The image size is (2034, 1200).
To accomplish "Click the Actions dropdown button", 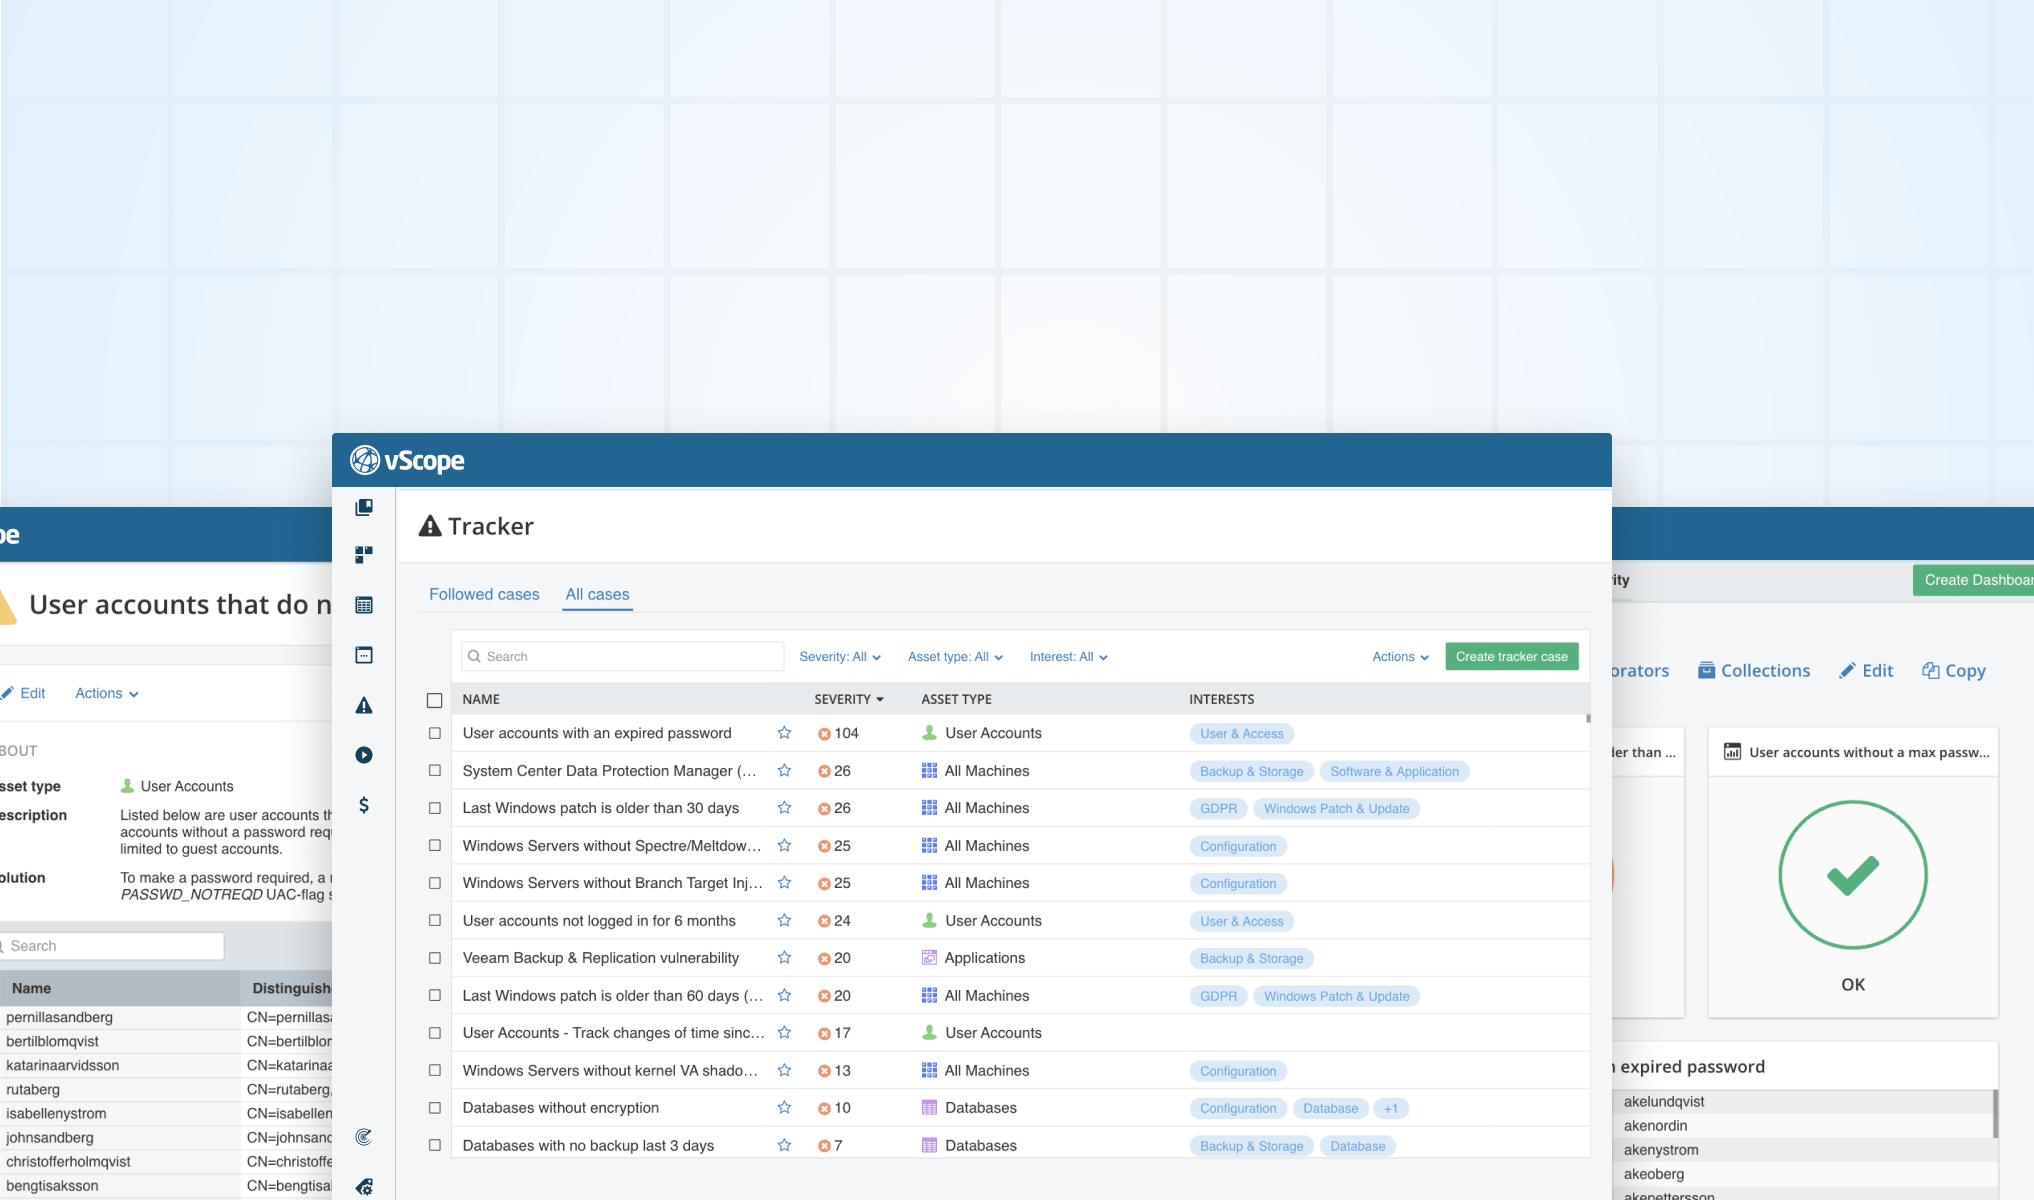I will click(1396, 656).
